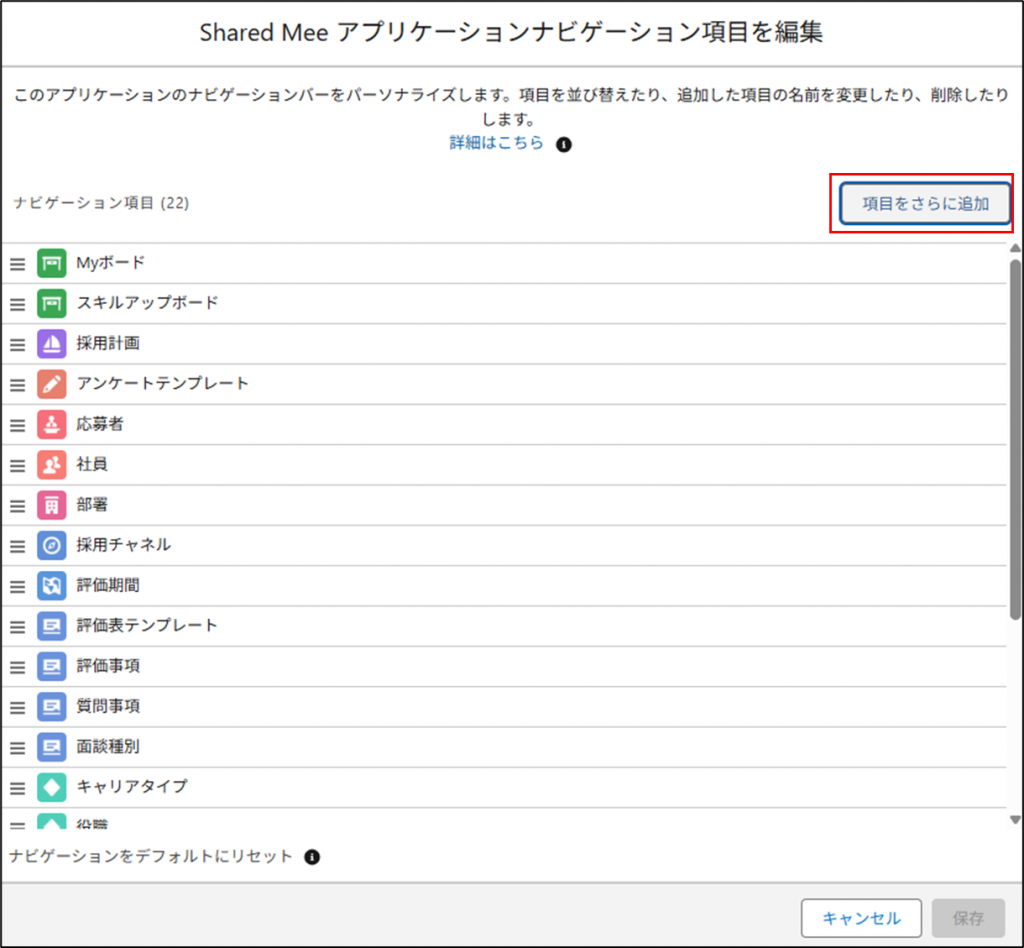Reset navigation via ナビゲーションをデフォルトにリセット
The width and height of the screenshot is (1024, 948).
(x=150, y=857)
